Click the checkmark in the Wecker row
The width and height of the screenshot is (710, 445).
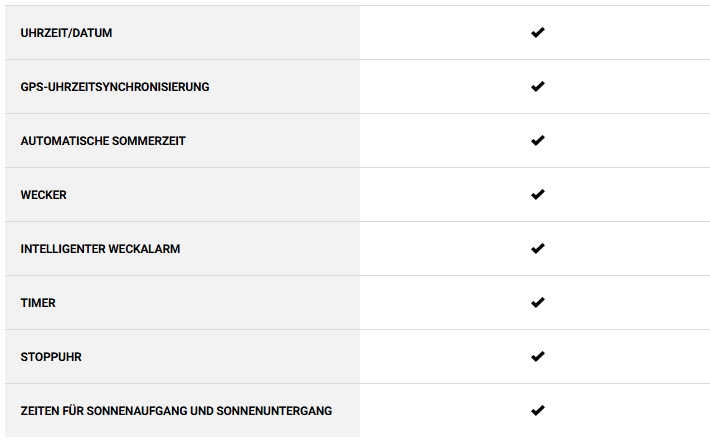point(537,195)
